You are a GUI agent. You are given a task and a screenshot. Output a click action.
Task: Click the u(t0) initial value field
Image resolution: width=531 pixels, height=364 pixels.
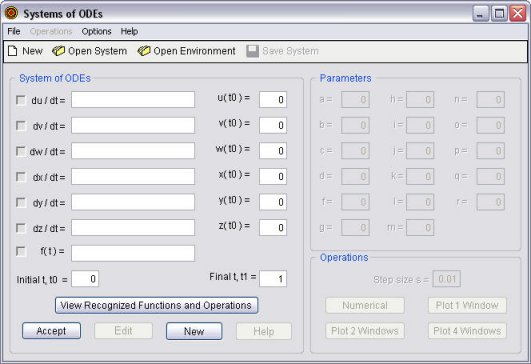[273, 100]
